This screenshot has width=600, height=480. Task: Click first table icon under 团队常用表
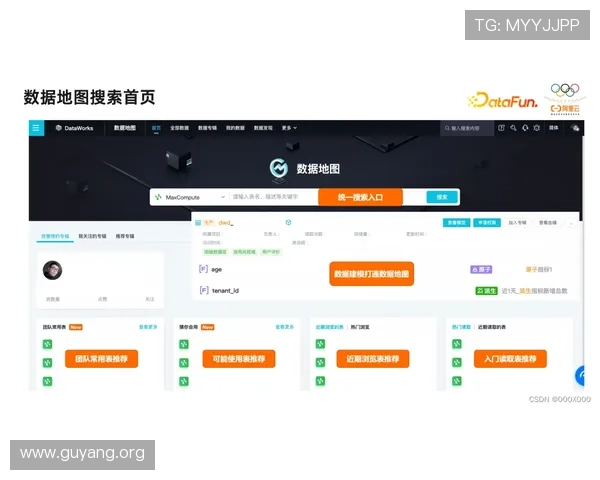point(47,344)
